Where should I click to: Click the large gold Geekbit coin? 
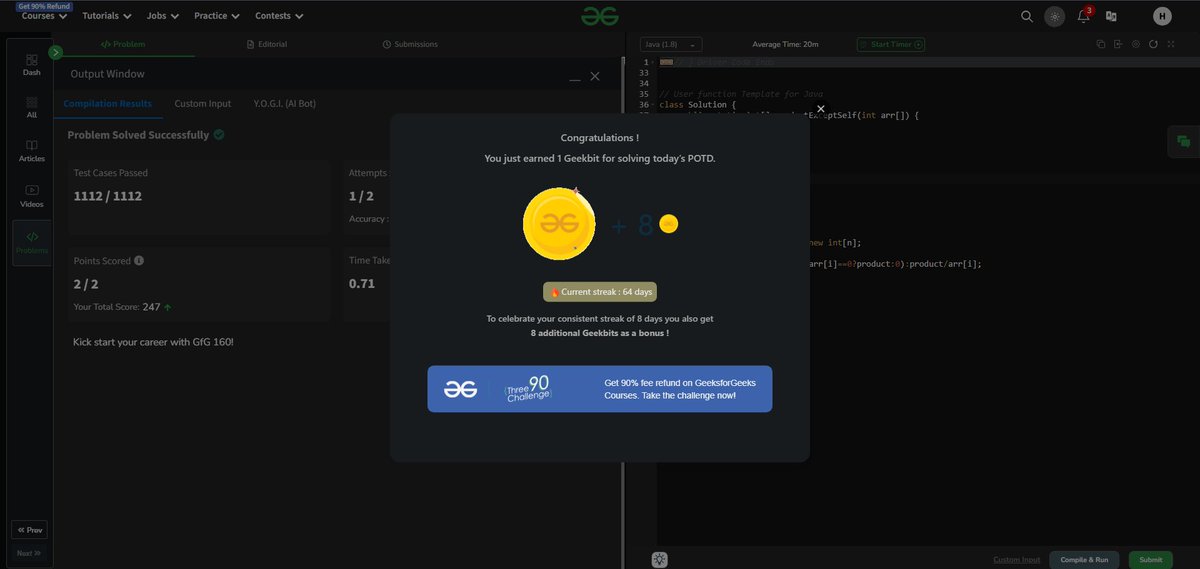click(559, 224)
